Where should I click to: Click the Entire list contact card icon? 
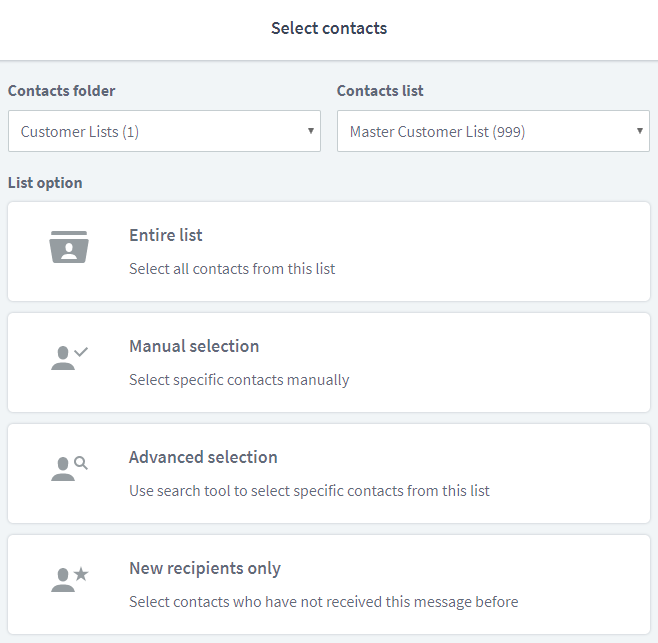[69, 247]
